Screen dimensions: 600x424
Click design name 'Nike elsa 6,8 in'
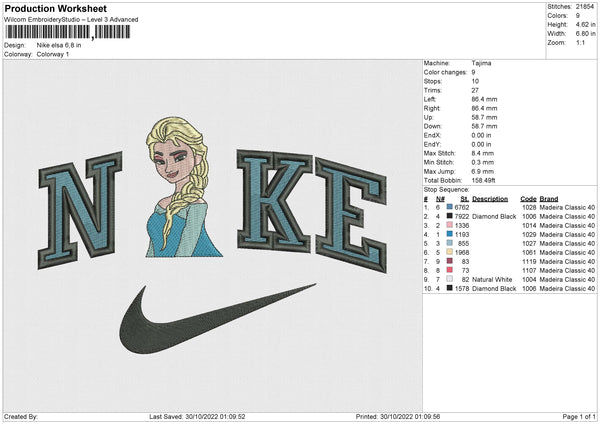[x=59, y=45]
